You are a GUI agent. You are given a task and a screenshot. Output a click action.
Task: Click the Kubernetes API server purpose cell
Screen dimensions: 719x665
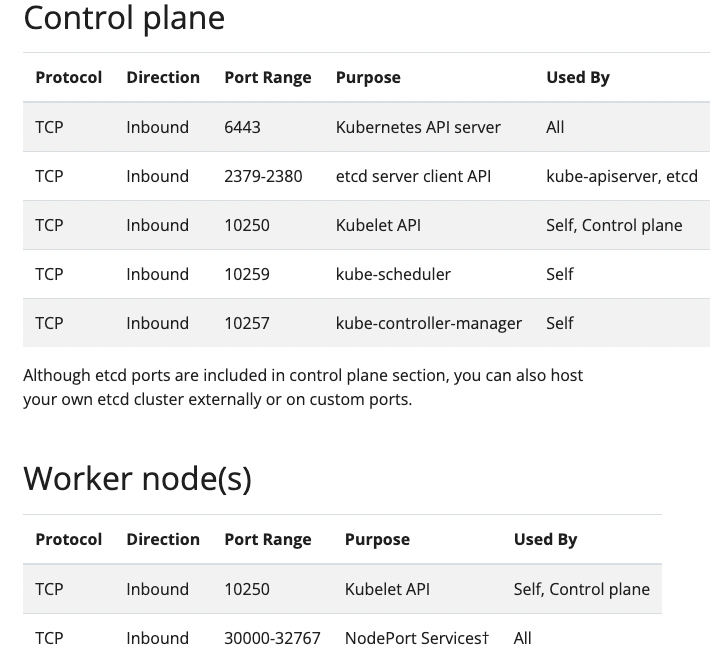coord(418,127)
